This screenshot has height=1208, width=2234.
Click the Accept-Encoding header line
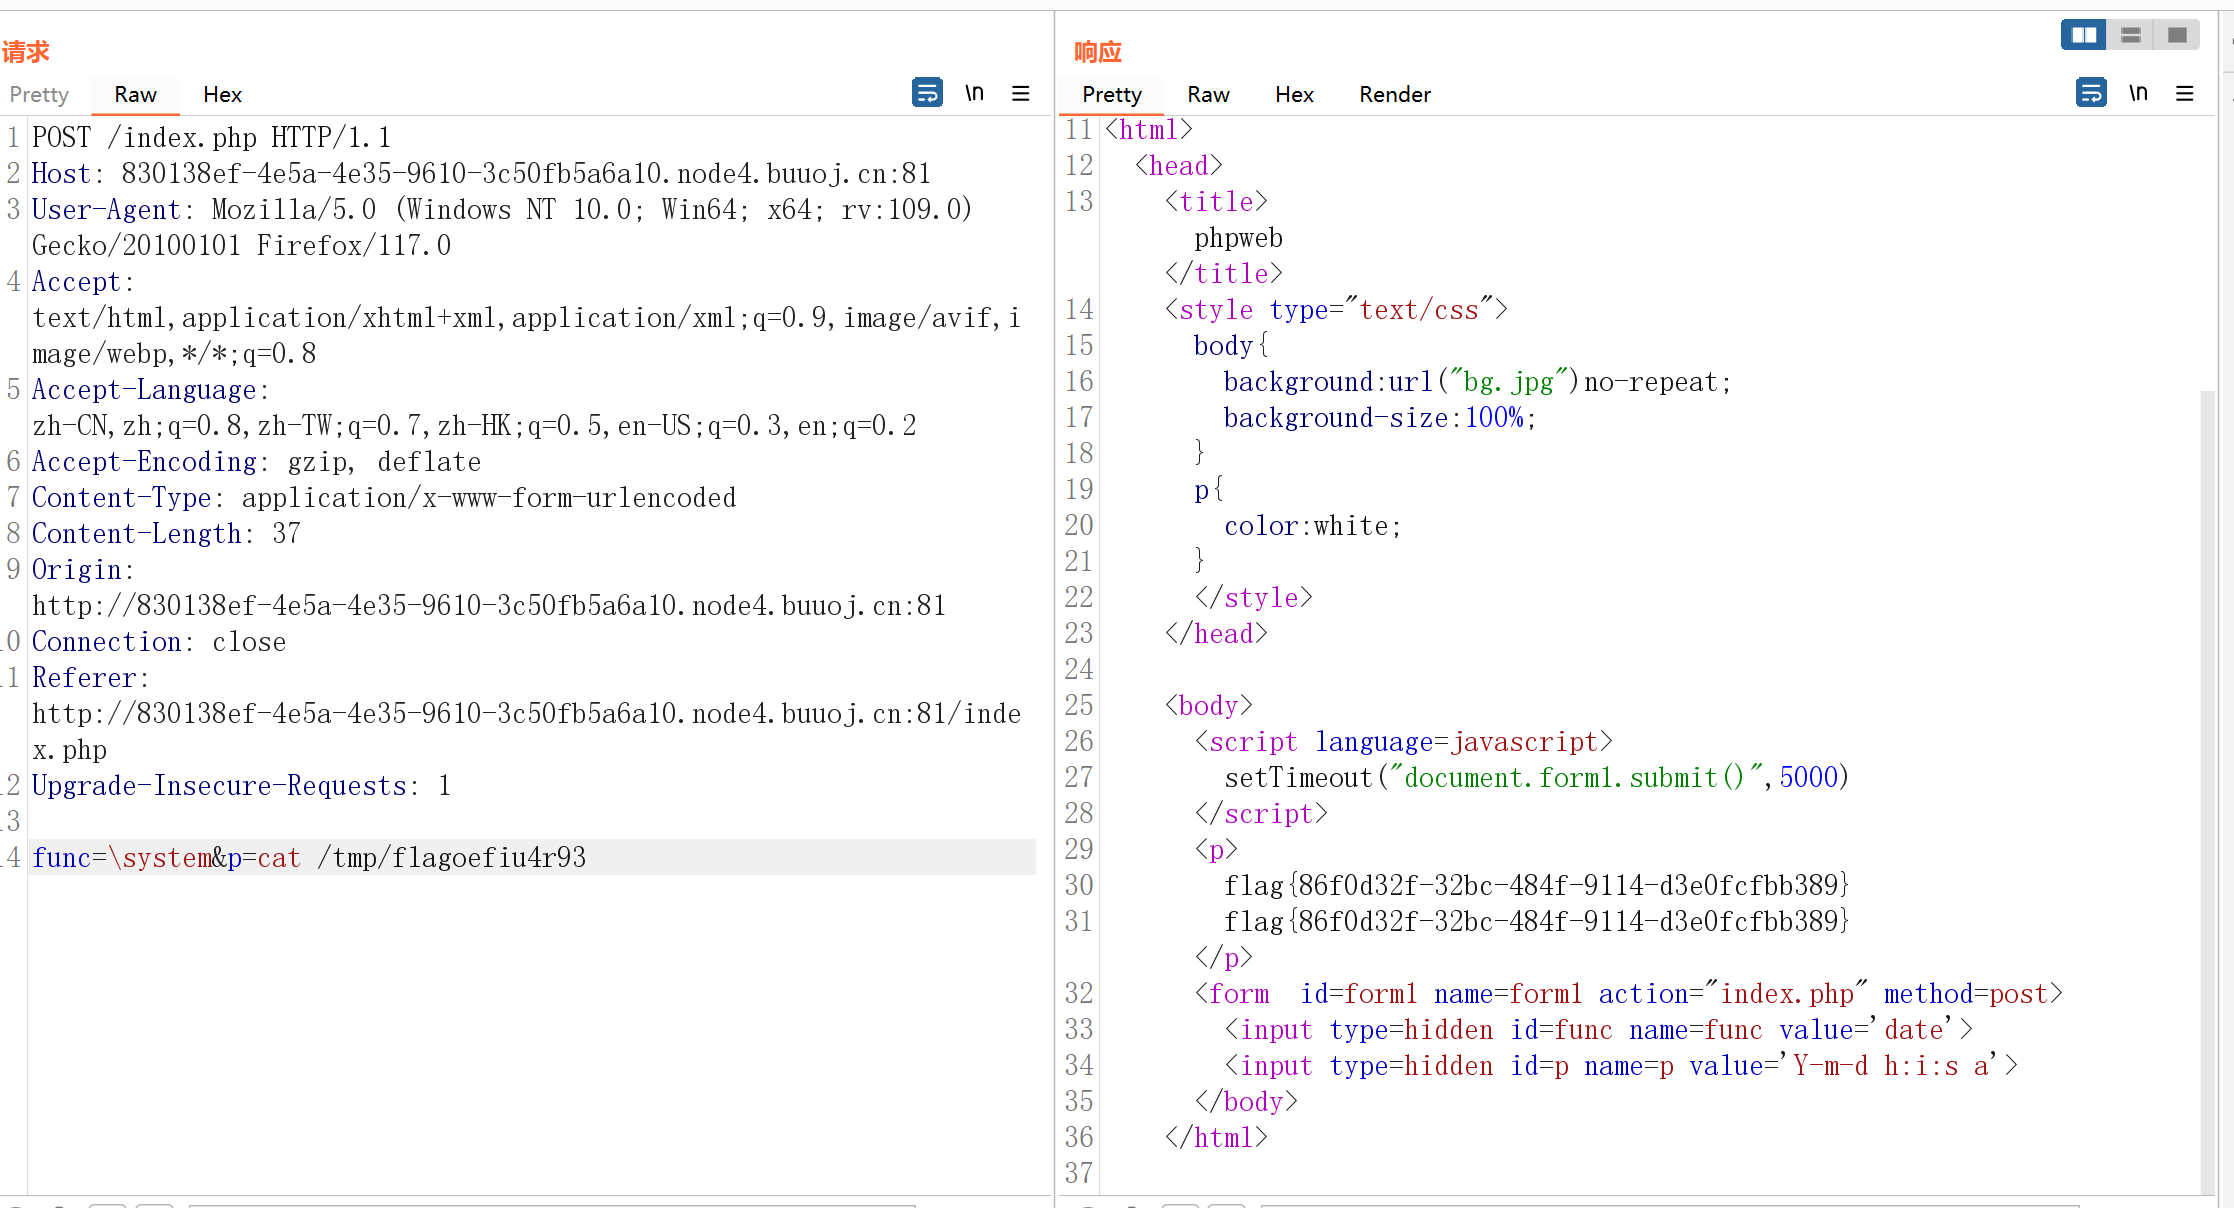click(x=256, y=462)
